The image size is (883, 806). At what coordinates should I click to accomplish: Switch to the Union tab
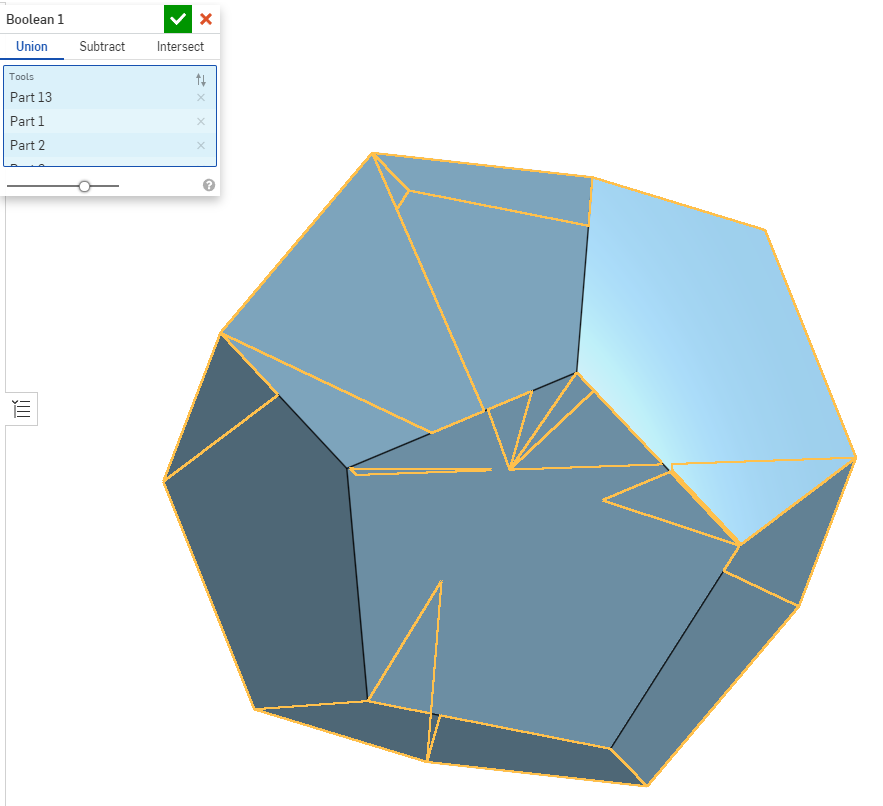click(32, 47)
